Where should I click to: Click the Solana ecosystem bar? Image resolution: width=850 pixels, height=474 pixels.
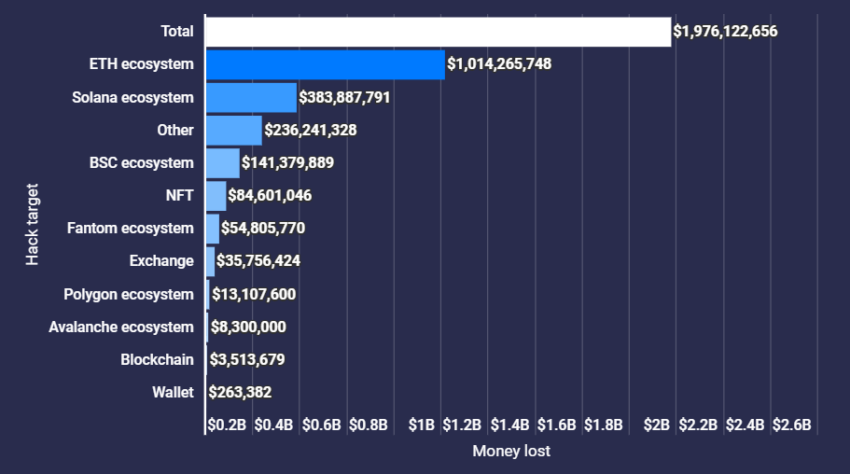tap(251, 98)
